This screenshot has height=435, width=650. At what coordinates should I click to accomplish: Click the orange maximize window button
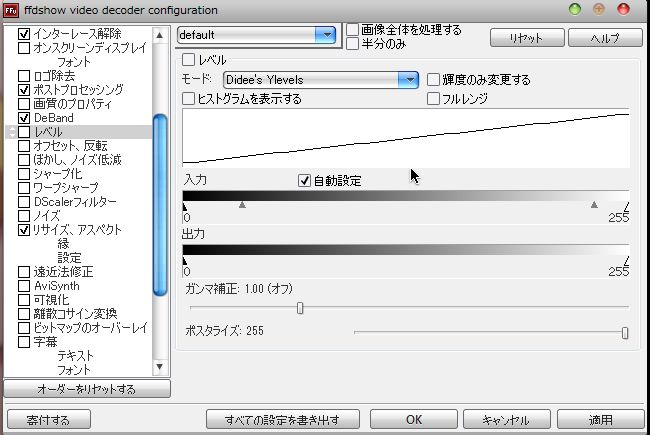pyautogui.click(x=599, y=9)
